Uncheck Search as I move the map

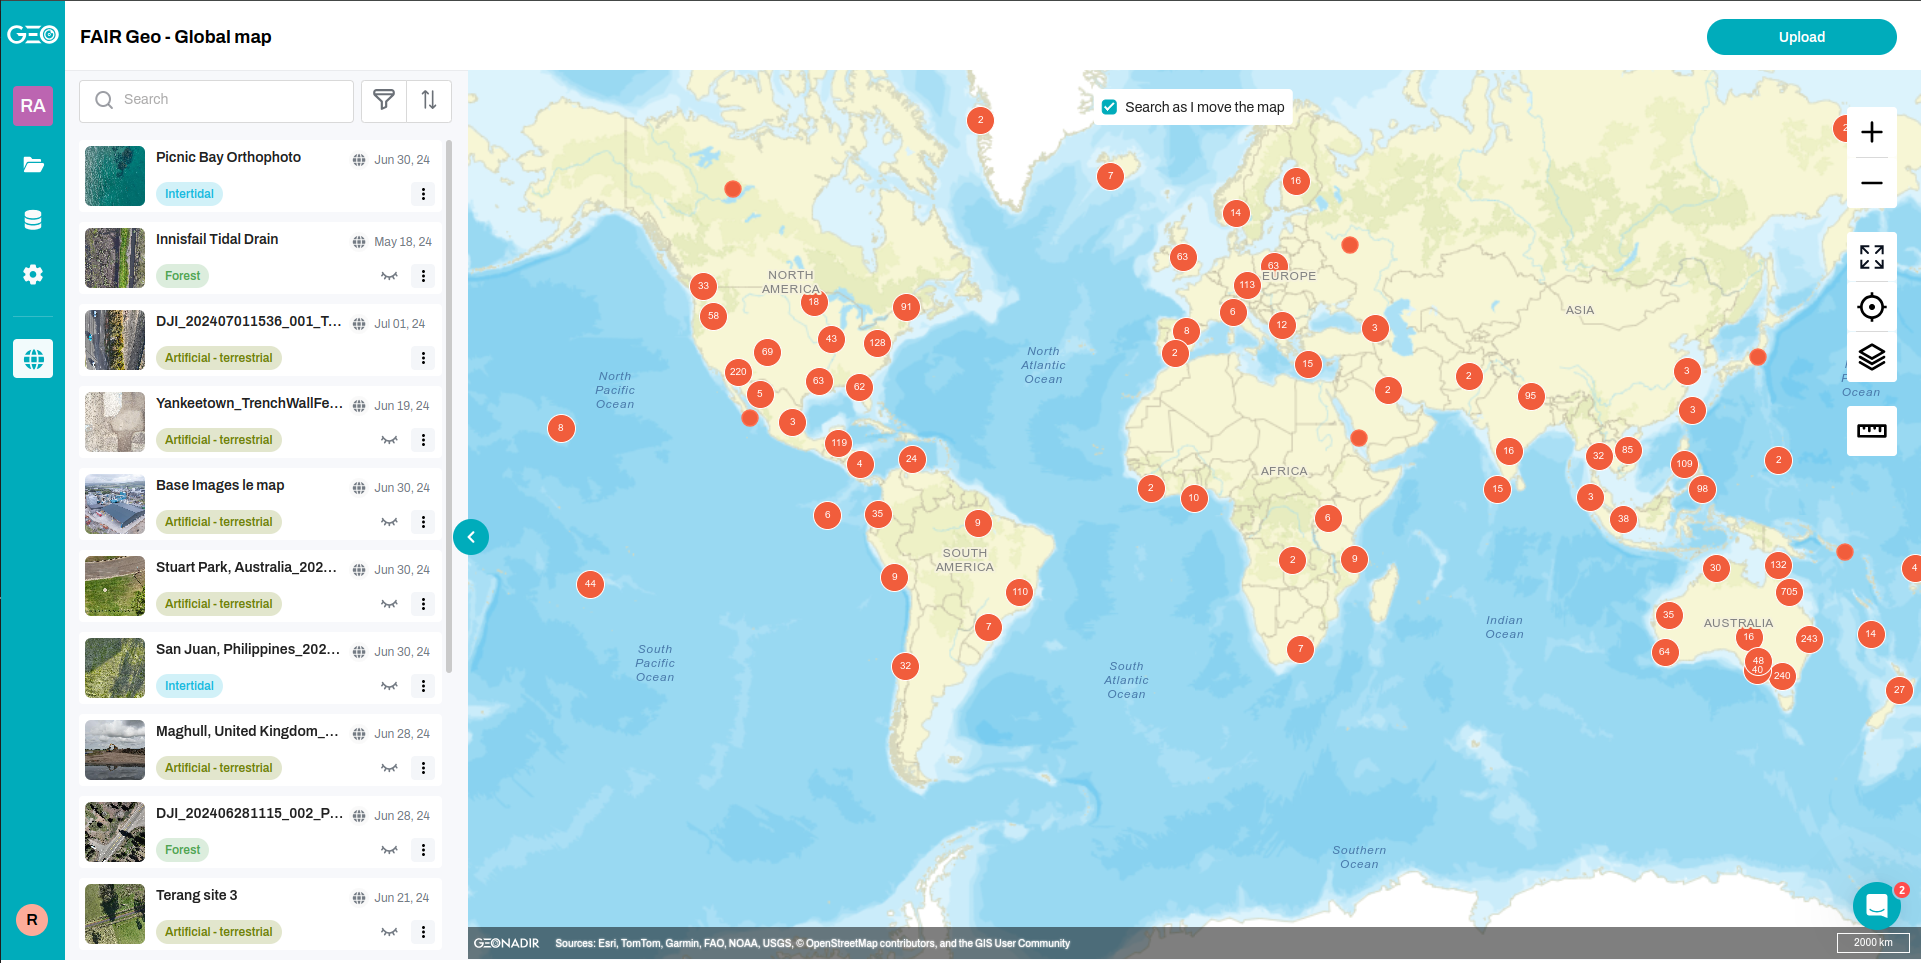[1109, 107]
